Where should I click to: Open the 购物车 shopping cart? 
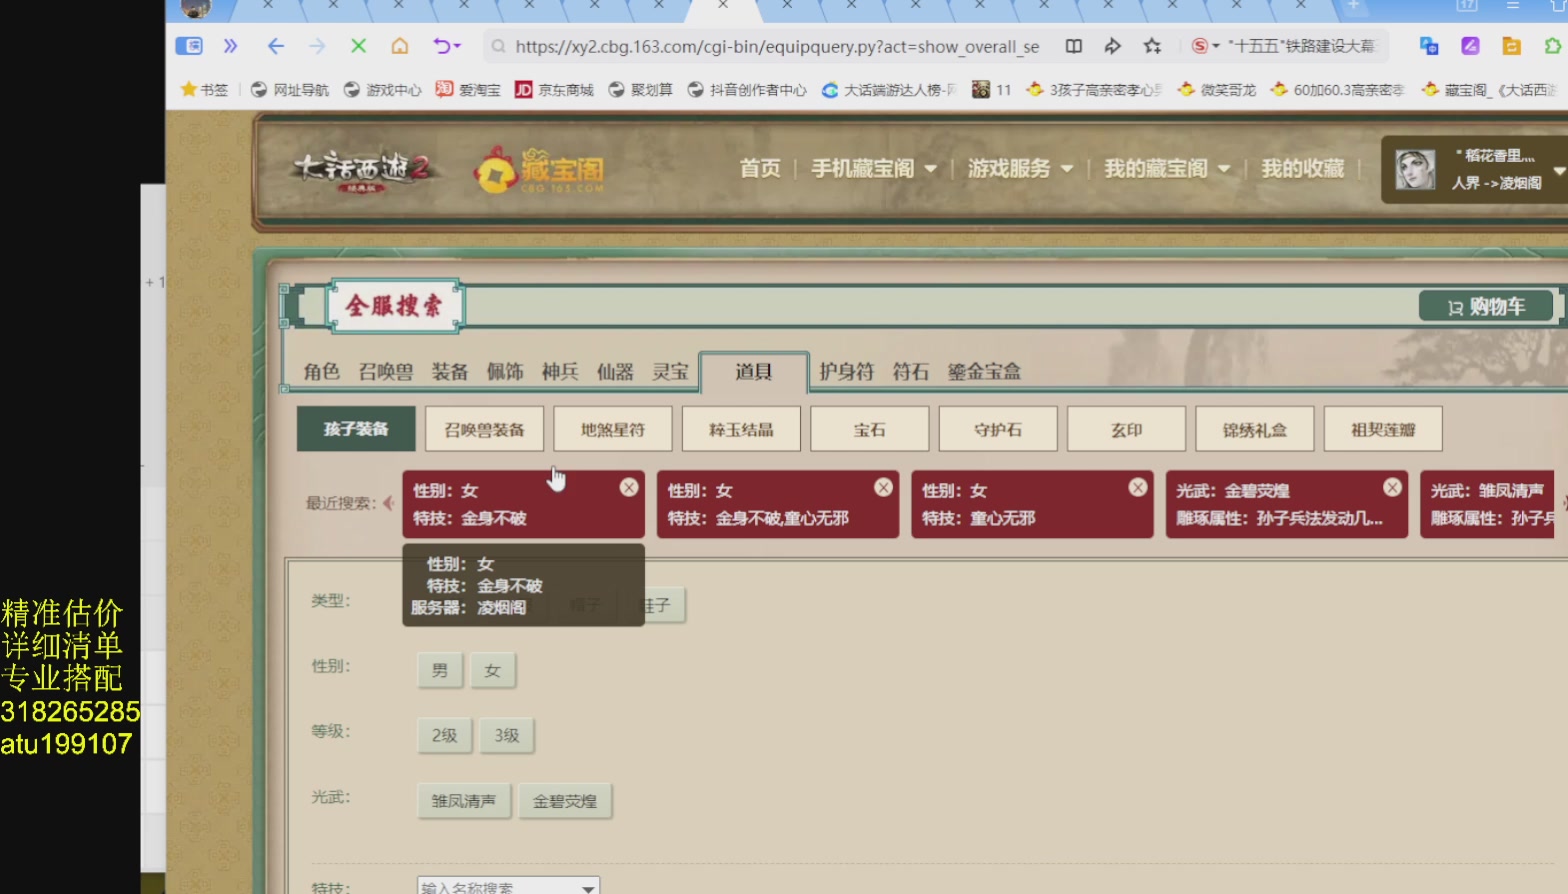(1486, 307)
